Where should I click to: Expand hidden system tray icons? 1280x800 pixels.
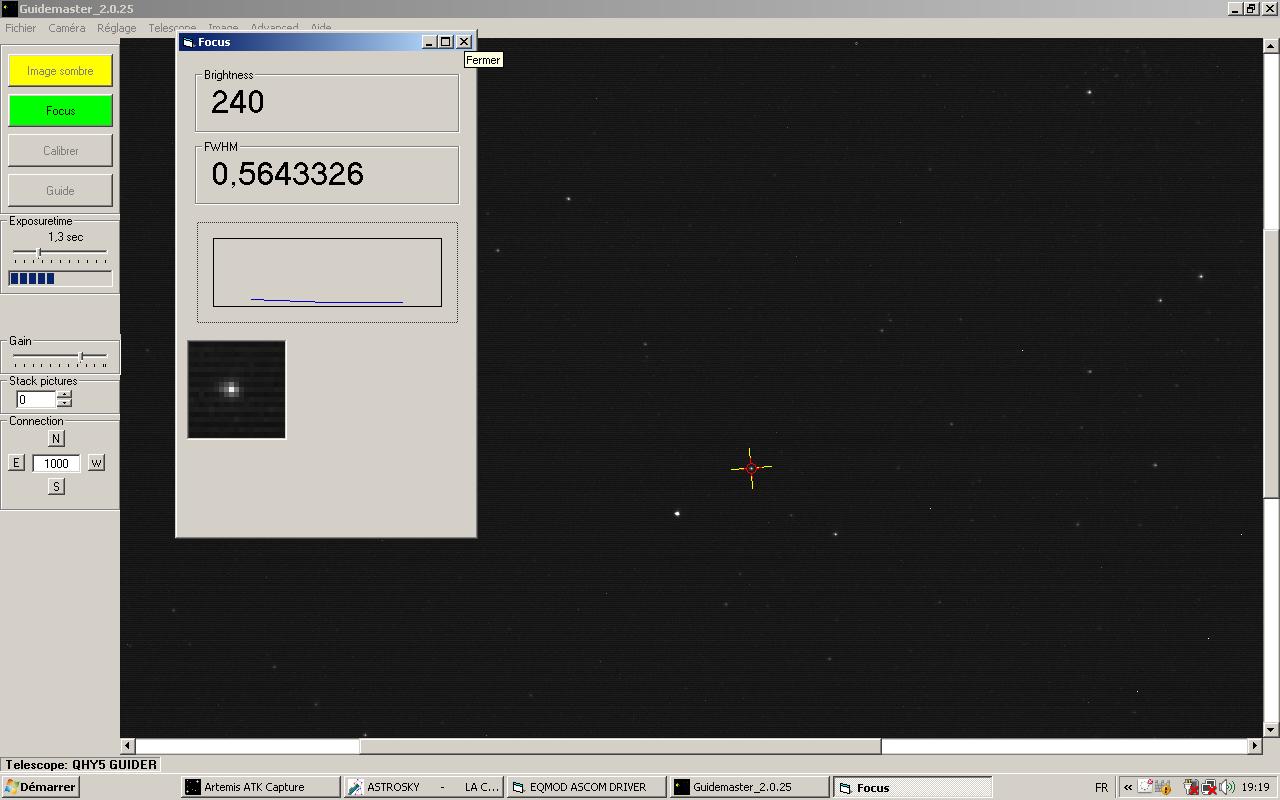tap(1128, 787)
